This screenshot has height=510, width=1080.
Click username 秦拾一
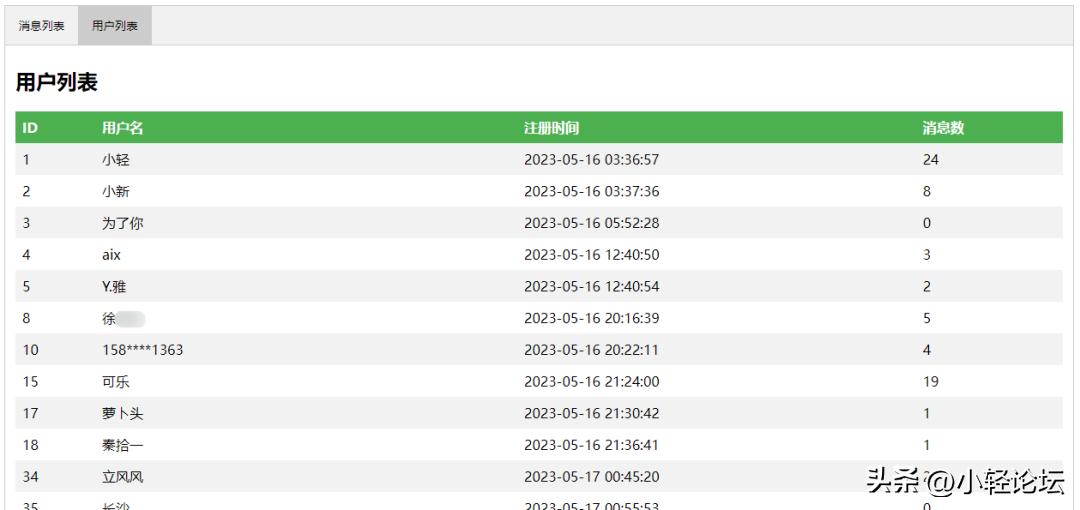click(123, 445)
